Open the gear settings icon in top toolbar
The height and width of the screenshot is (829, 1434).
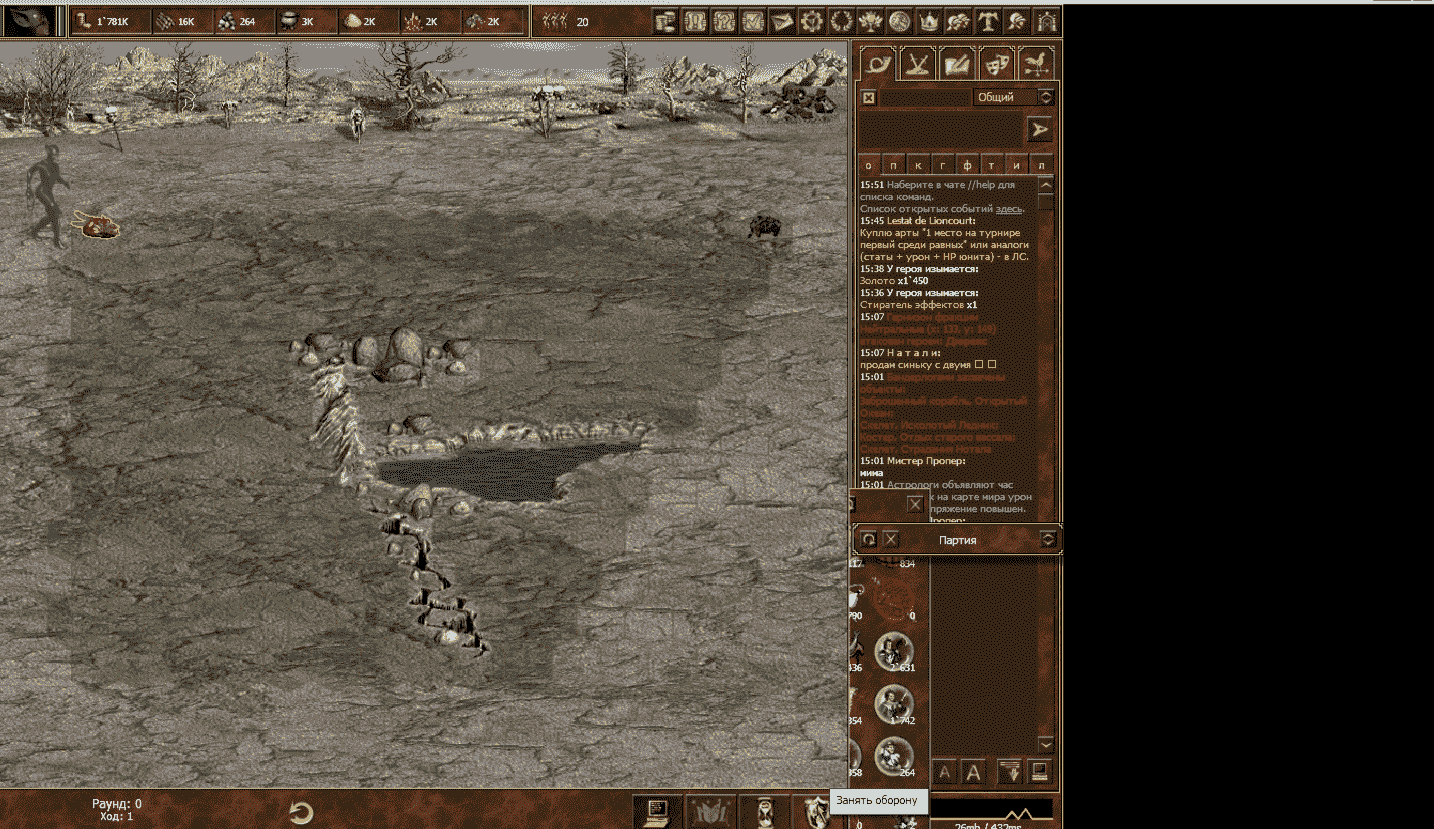(x=812, y=21)
